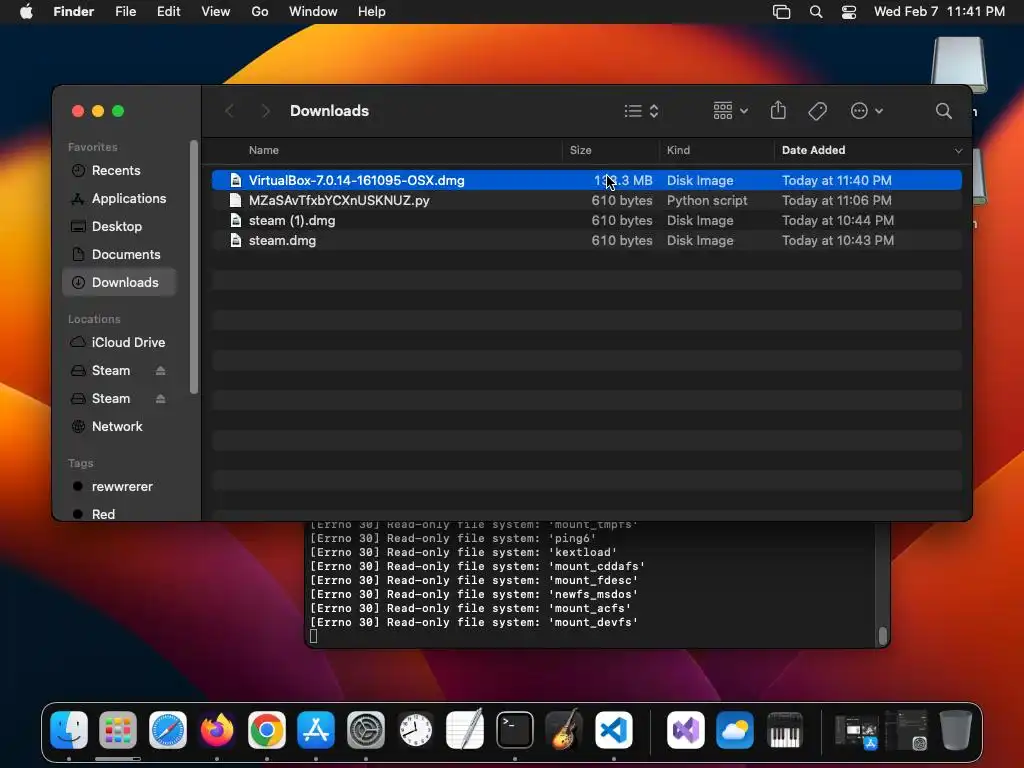1024x768 pixels.
Task: Open the Finder application menu
Action: pyautogui.click(x=74, y=12)
